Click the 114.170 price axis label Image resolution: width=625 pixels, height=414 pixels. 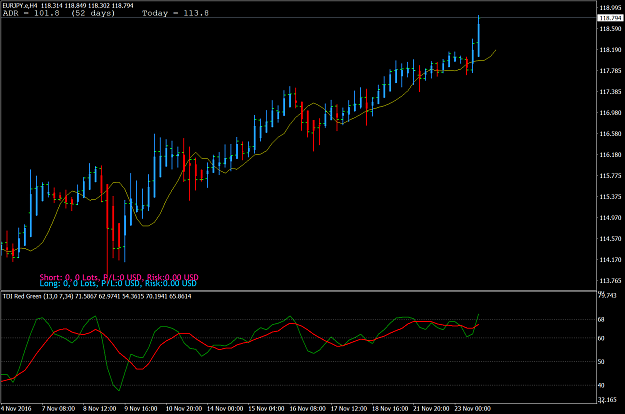click(610, 260)
